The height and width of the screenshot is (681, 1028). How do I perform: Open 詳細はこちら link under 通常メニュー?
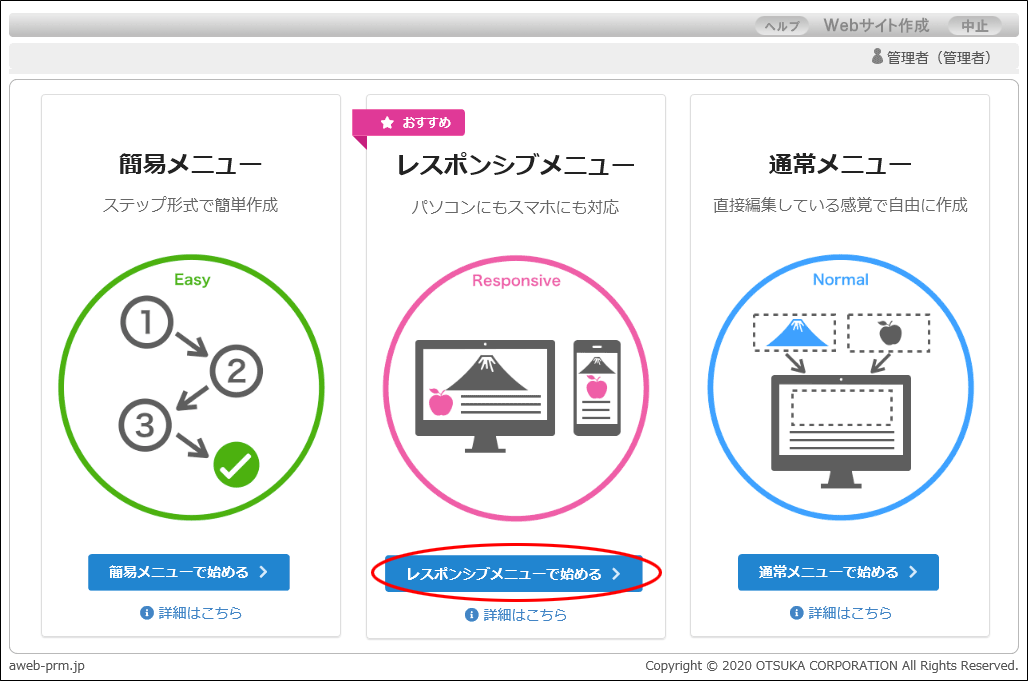tap(850, 613)
